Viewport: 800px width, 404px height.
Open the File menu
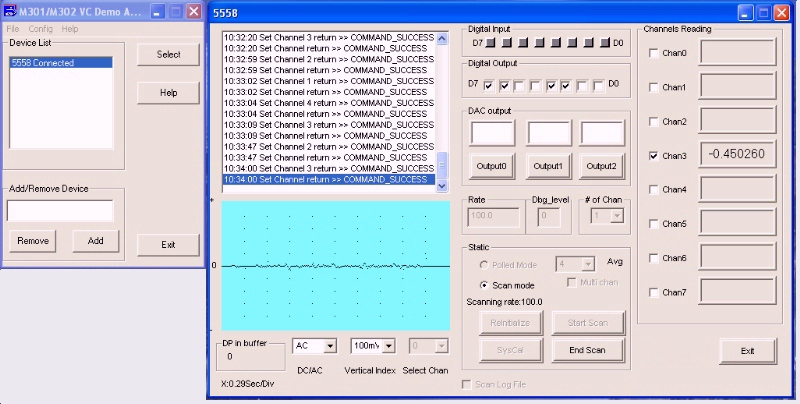coord(12,29)
